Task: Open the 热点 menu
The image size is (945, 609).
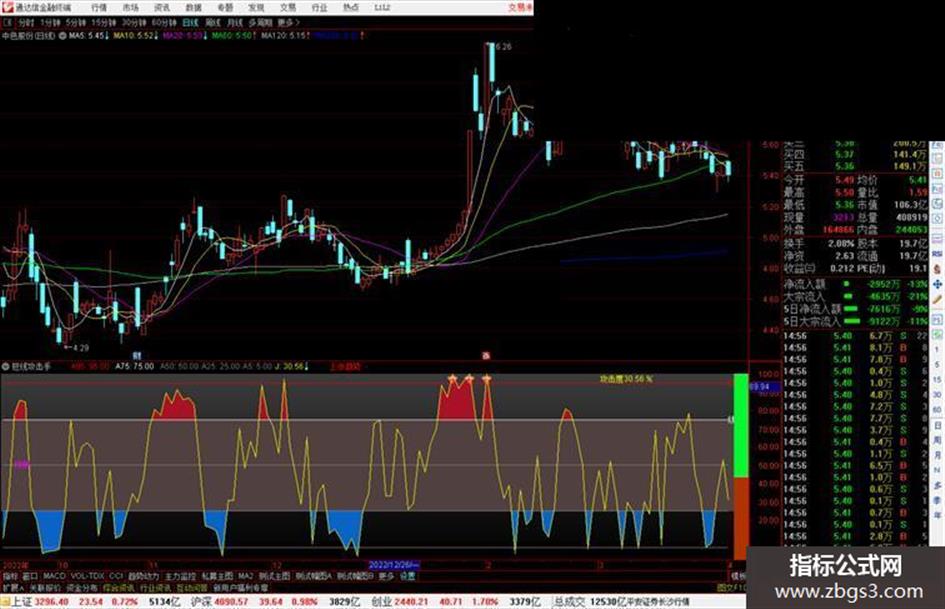Action: (x=351, y=7)
